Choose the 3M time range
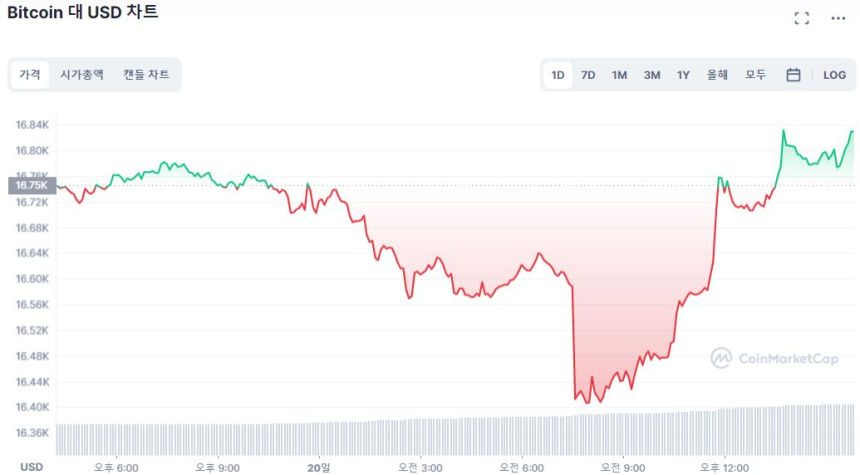Screen dimensions: 860x475 pos(651,75)
